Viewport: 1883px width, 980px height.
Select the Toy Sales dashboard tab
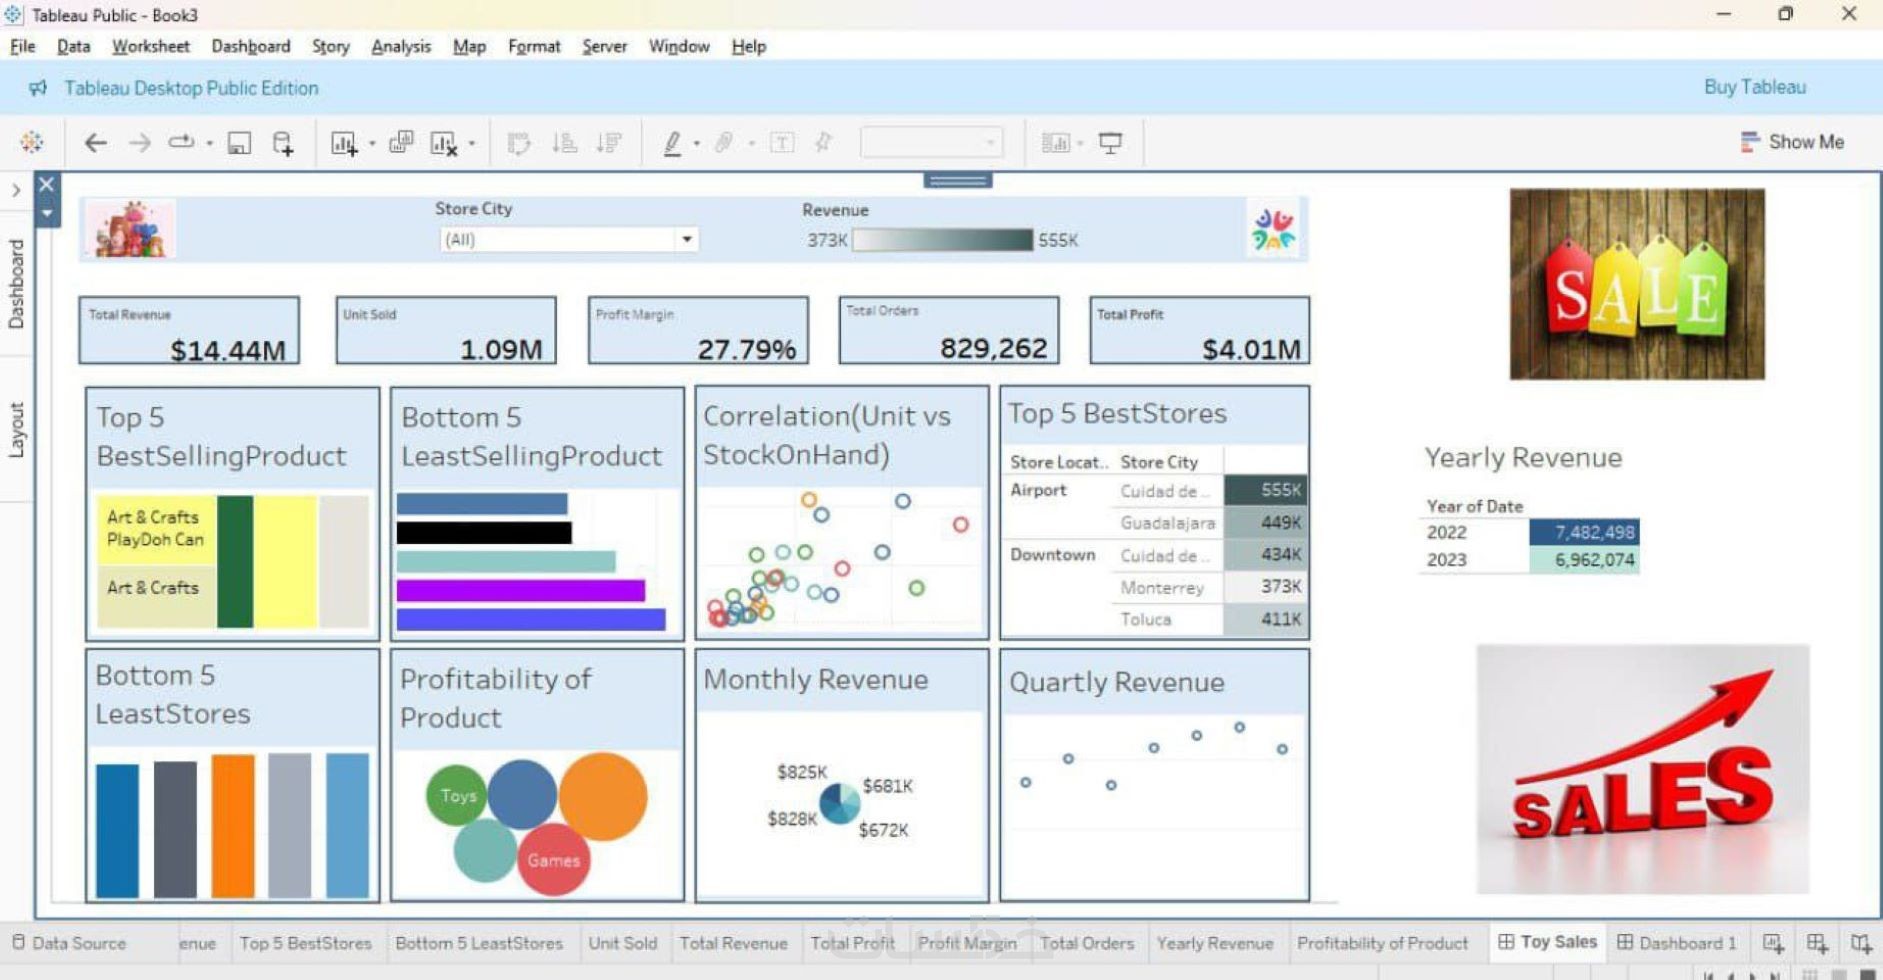coord(1547,942)
